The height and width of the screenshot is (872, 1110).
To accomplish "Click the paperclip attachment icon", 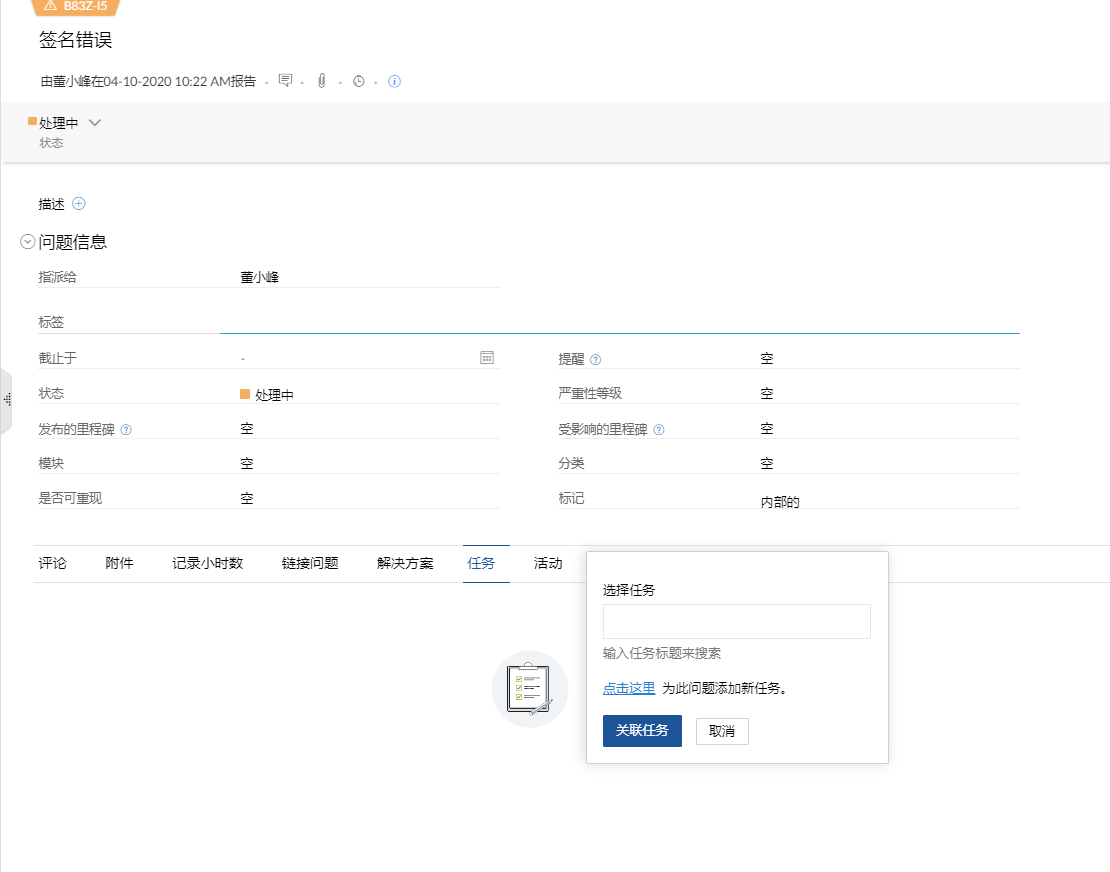I will click(x=321, y=81).
